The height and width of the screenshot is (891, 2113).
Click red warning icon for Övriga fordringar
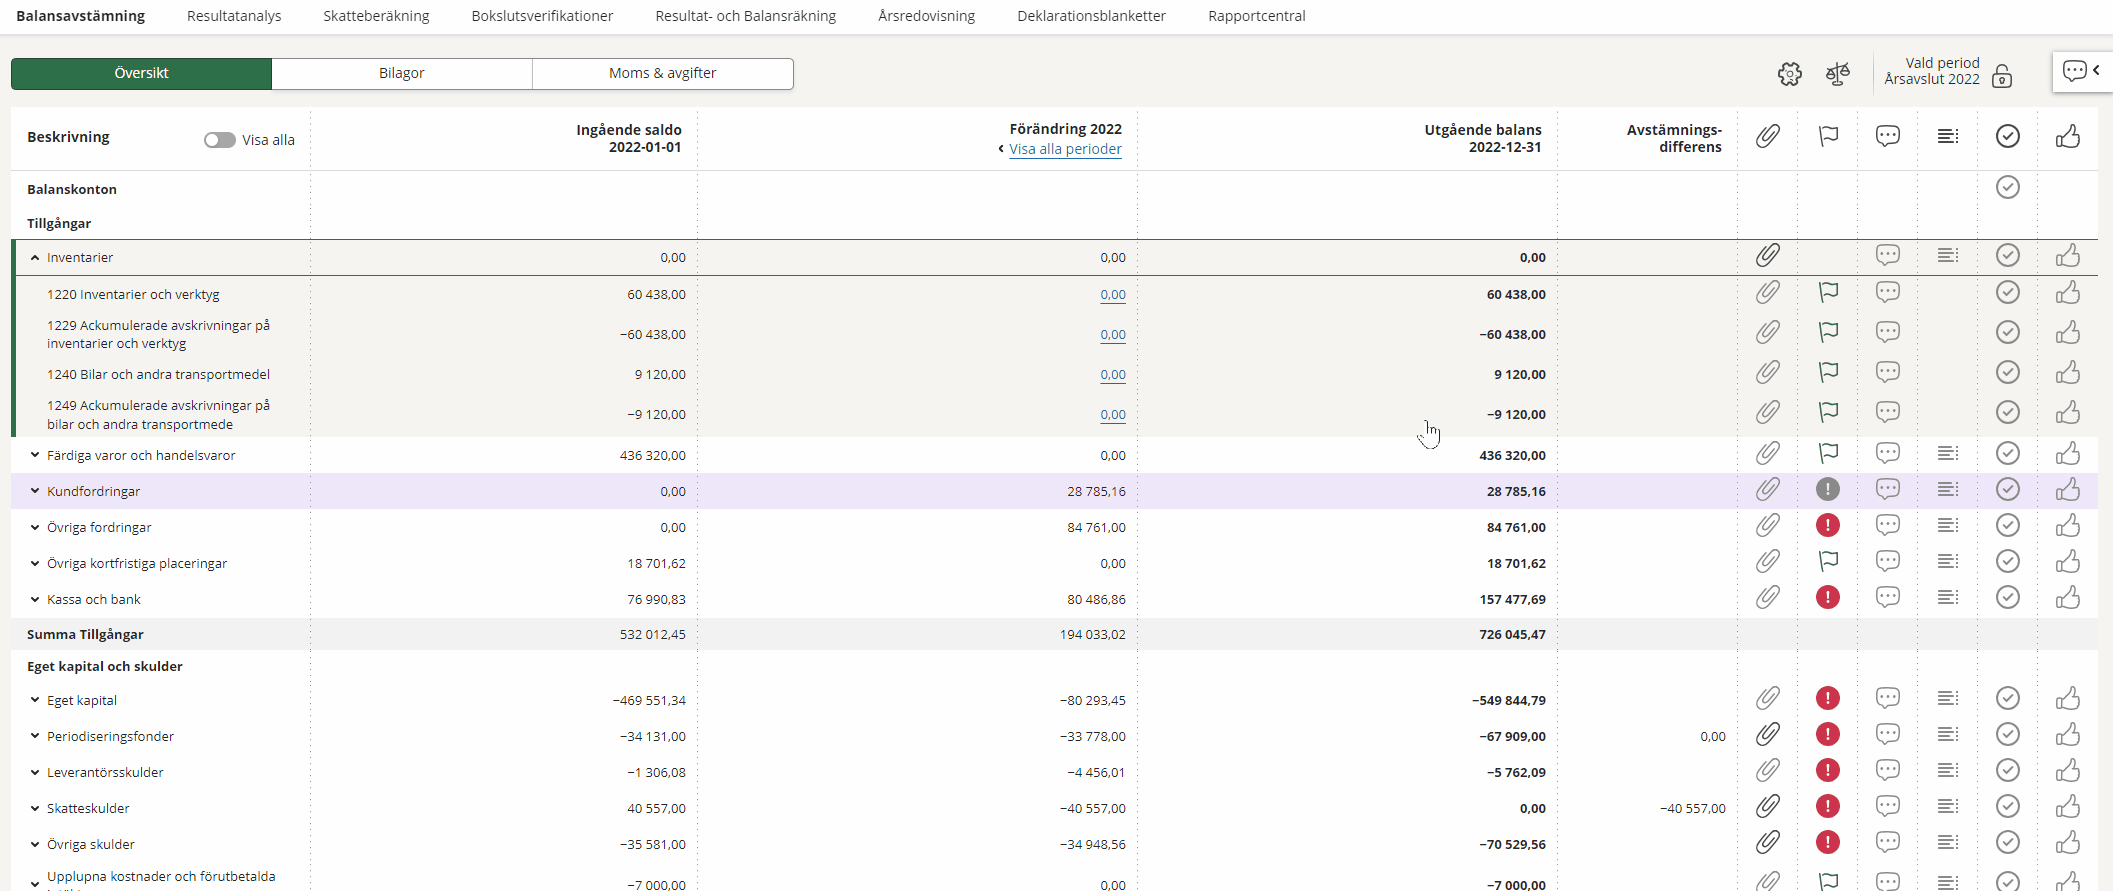coord(1828,525)
